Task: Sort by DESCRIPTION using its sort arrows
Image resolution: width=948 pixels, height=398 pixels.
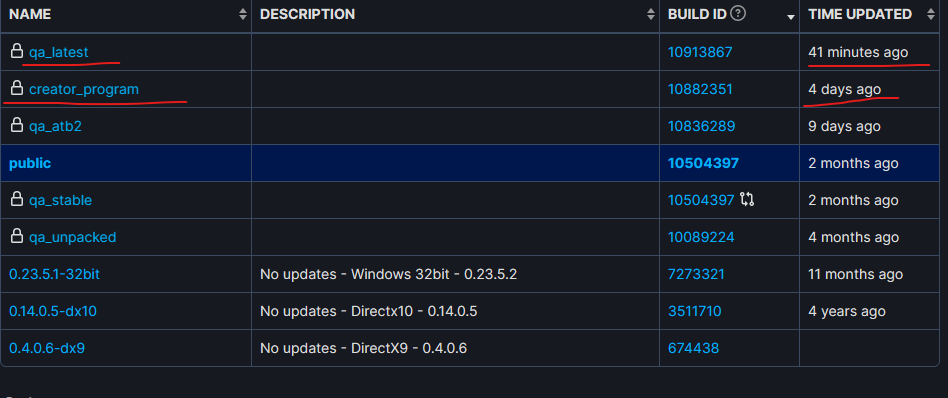Action: [x=651, y=15]
